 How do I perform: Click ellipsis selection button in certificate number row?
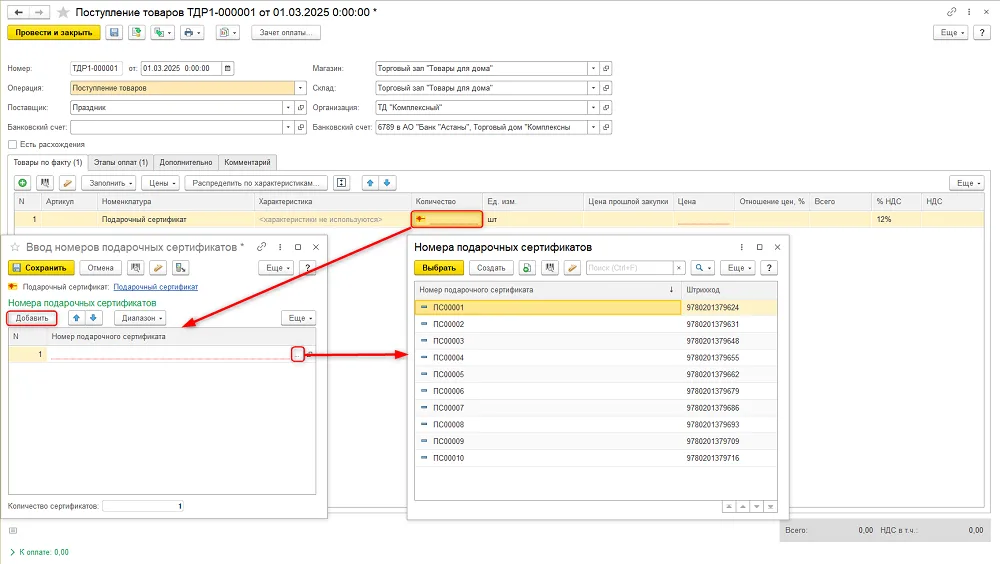pos(298,354)
